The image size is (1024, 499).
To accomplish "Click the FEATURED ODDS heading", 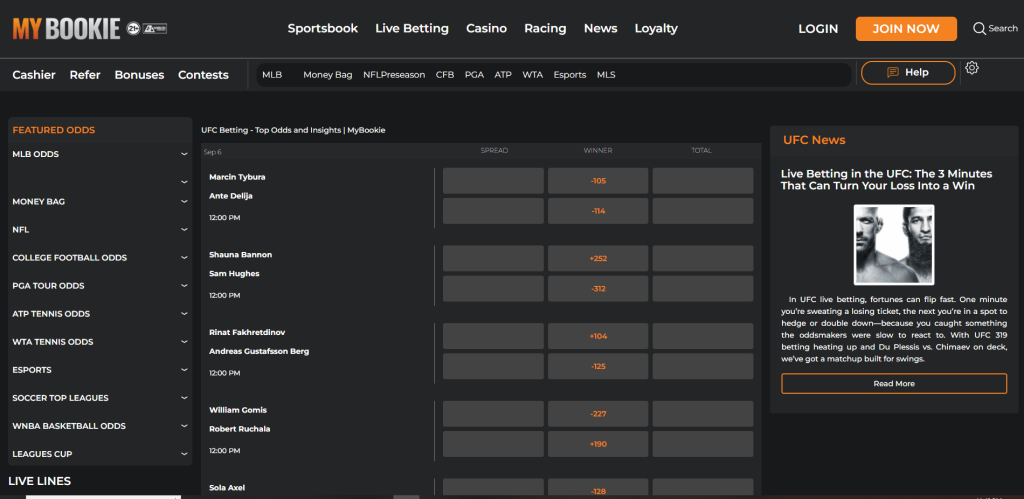I will (x=54, y=130).
